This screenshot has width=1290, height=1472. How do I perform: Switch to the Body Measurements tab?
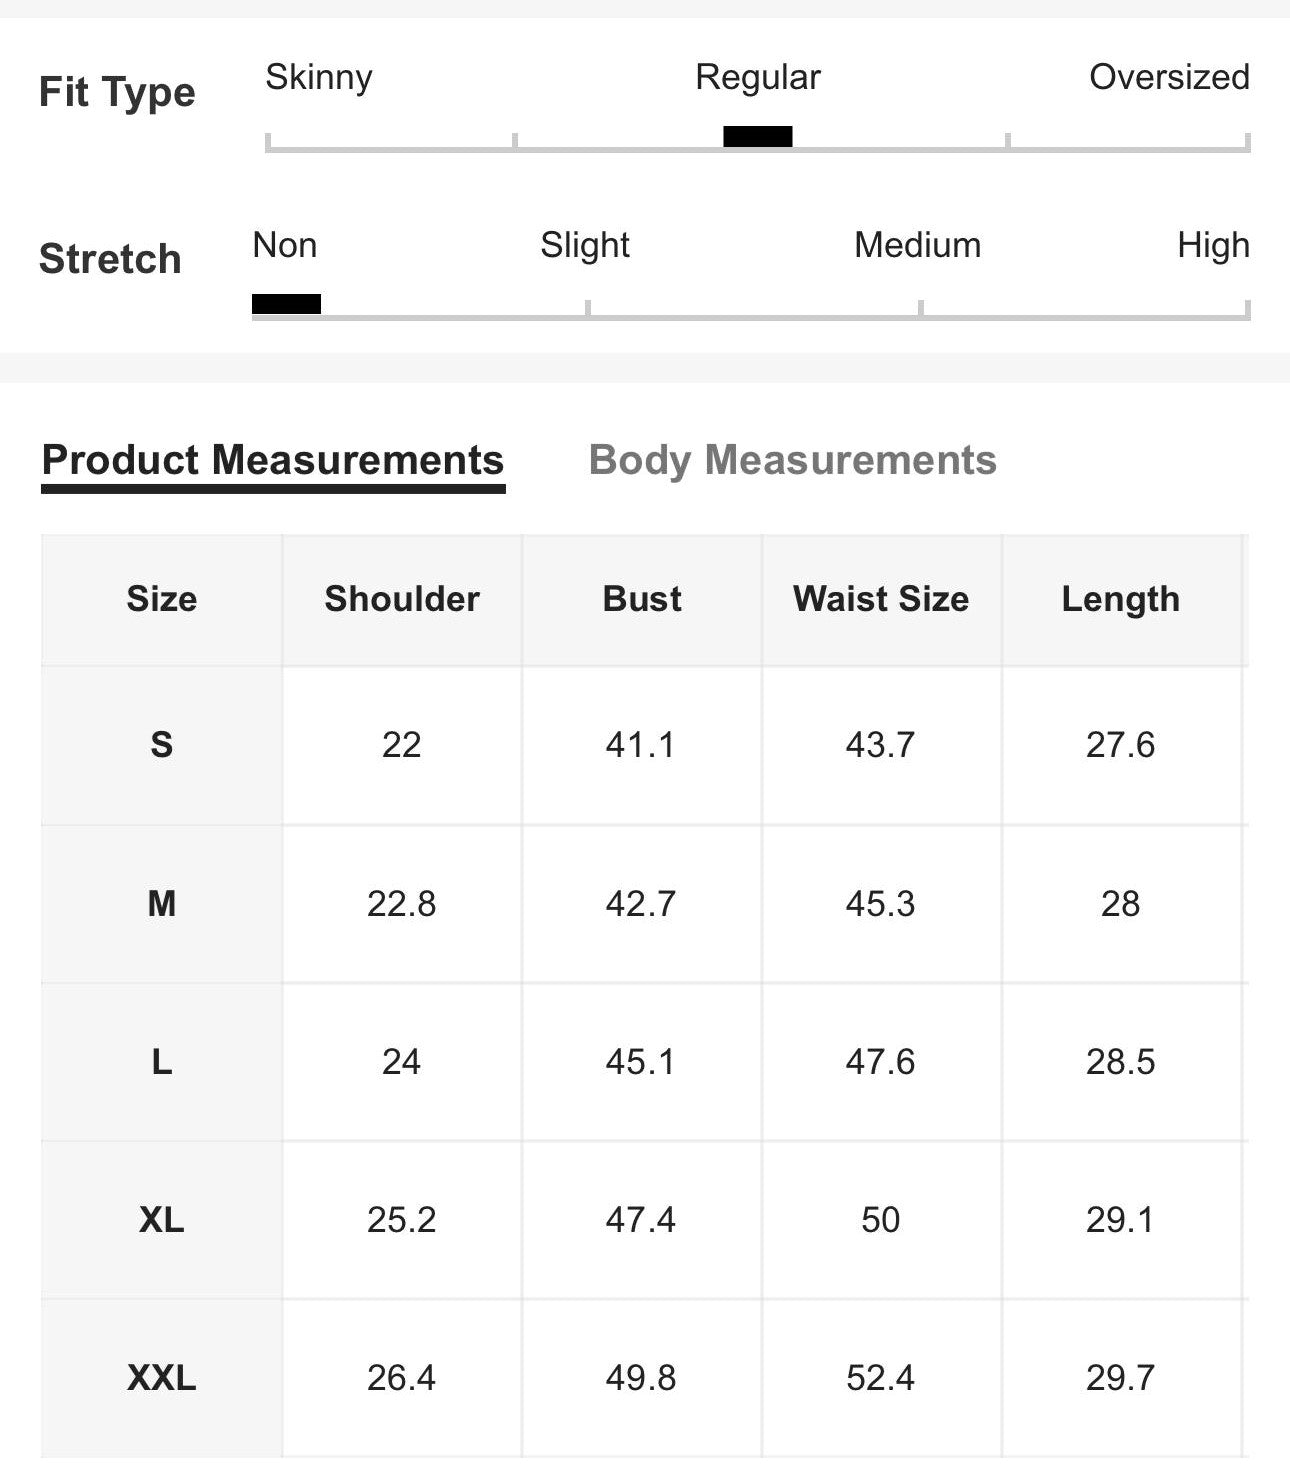(x=792, y=461)
